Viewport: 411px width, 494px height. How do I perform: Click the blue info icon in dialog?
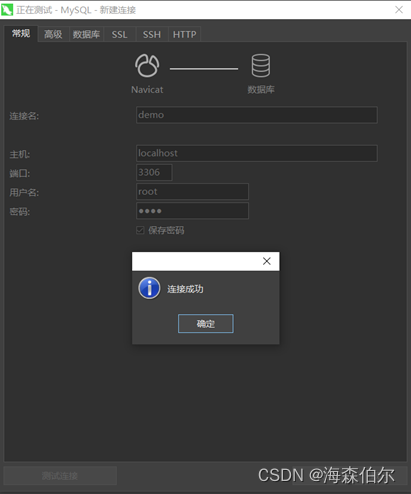[149, 288]
